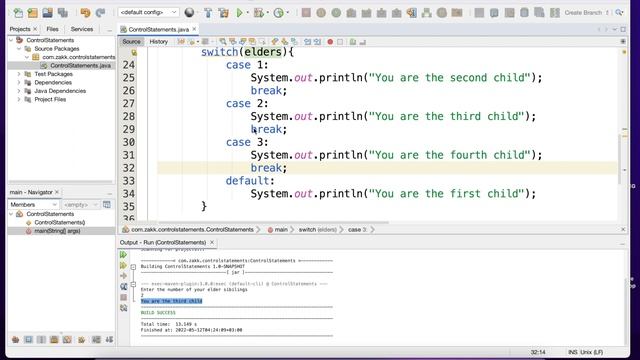This screenshot has height=360, width=640.
Task: Toggle the crown-shaped Navigator filter icon
Action: pyautogui.click(x=82, y=340)
